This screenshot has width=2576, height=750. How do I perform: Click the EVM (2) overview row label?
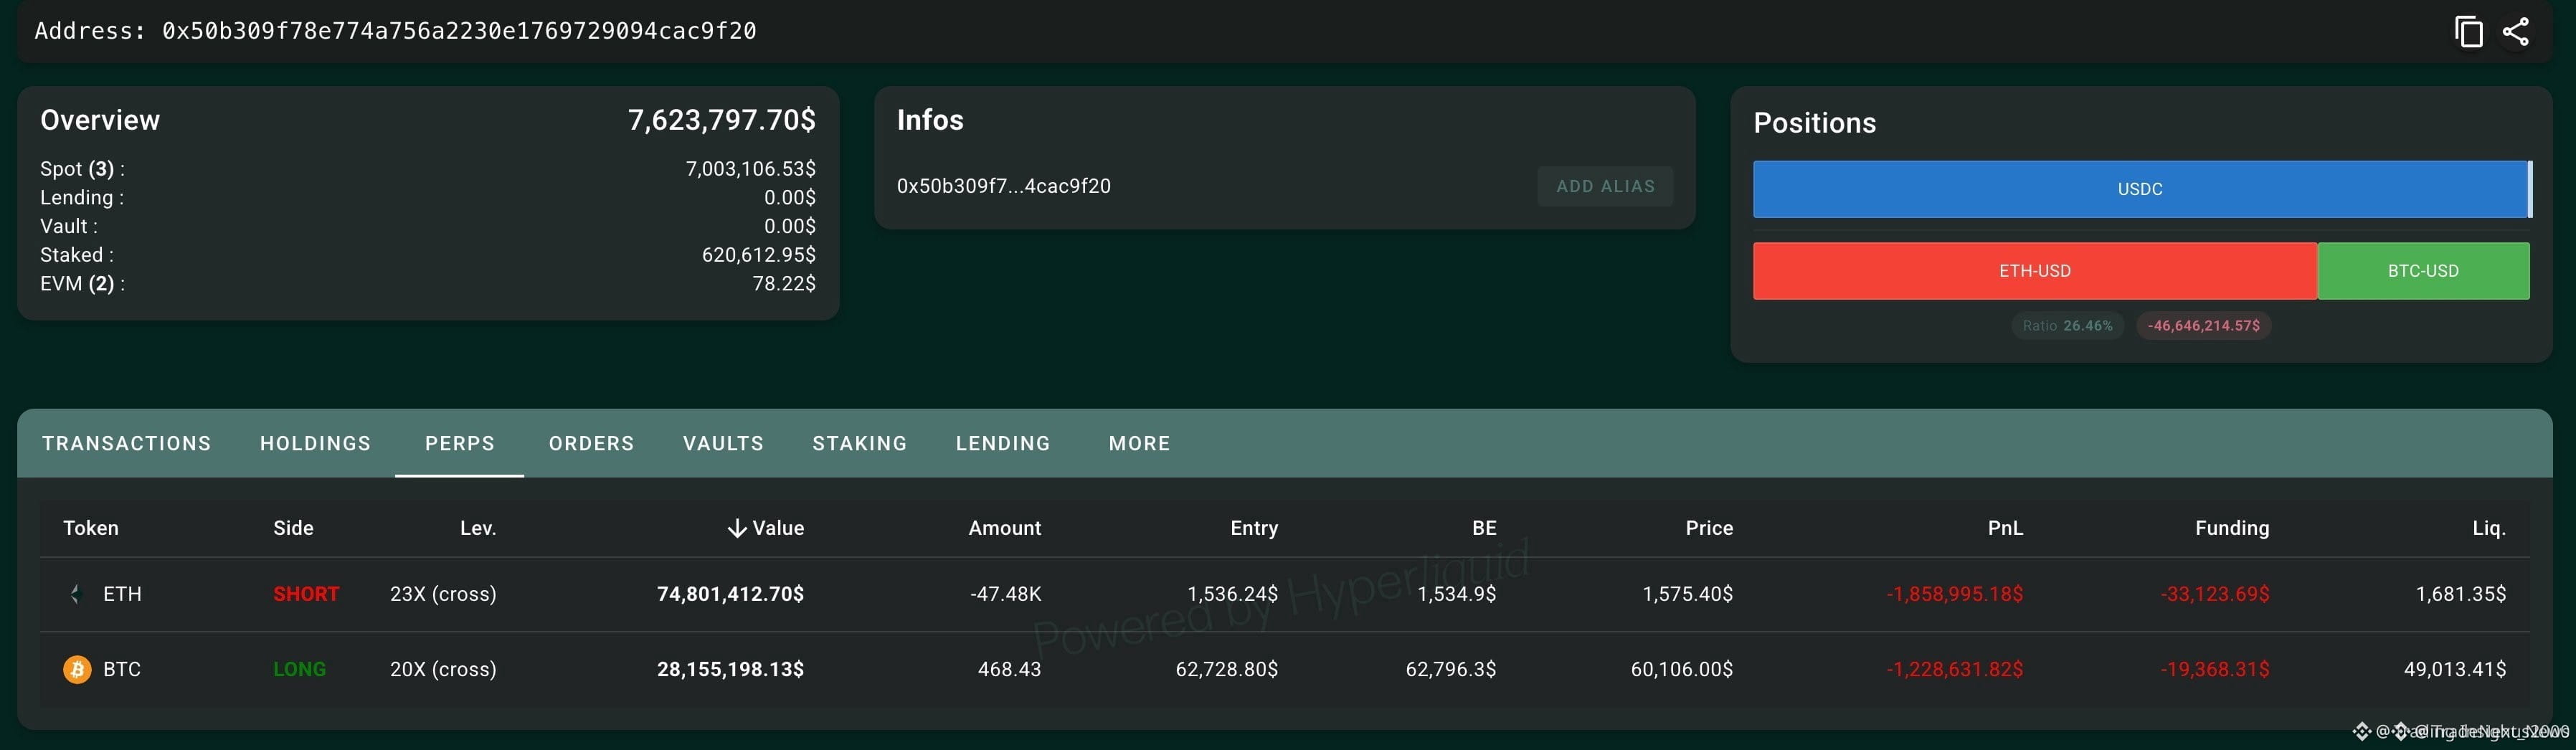(82, 284)
